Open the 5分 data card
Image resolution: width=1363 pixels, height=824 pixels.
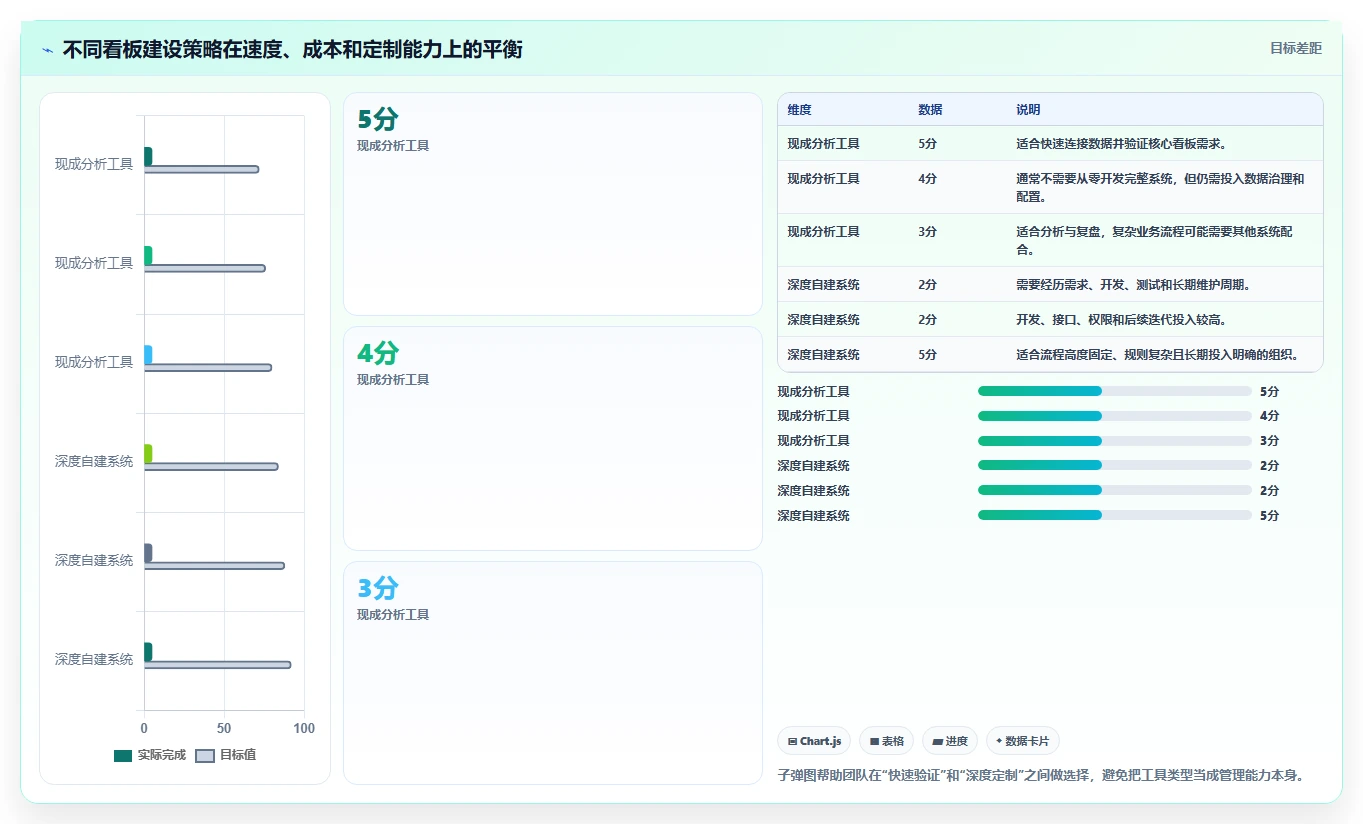coord(553,204)
